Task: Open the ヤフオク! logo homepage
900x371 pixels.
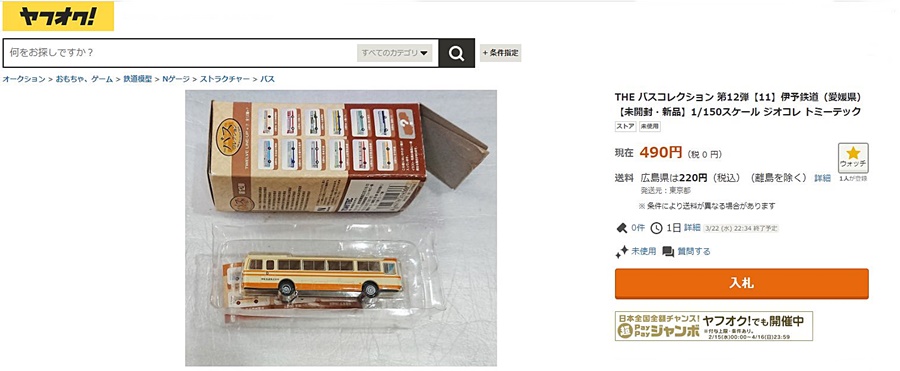Action: (x=58, y=17)
